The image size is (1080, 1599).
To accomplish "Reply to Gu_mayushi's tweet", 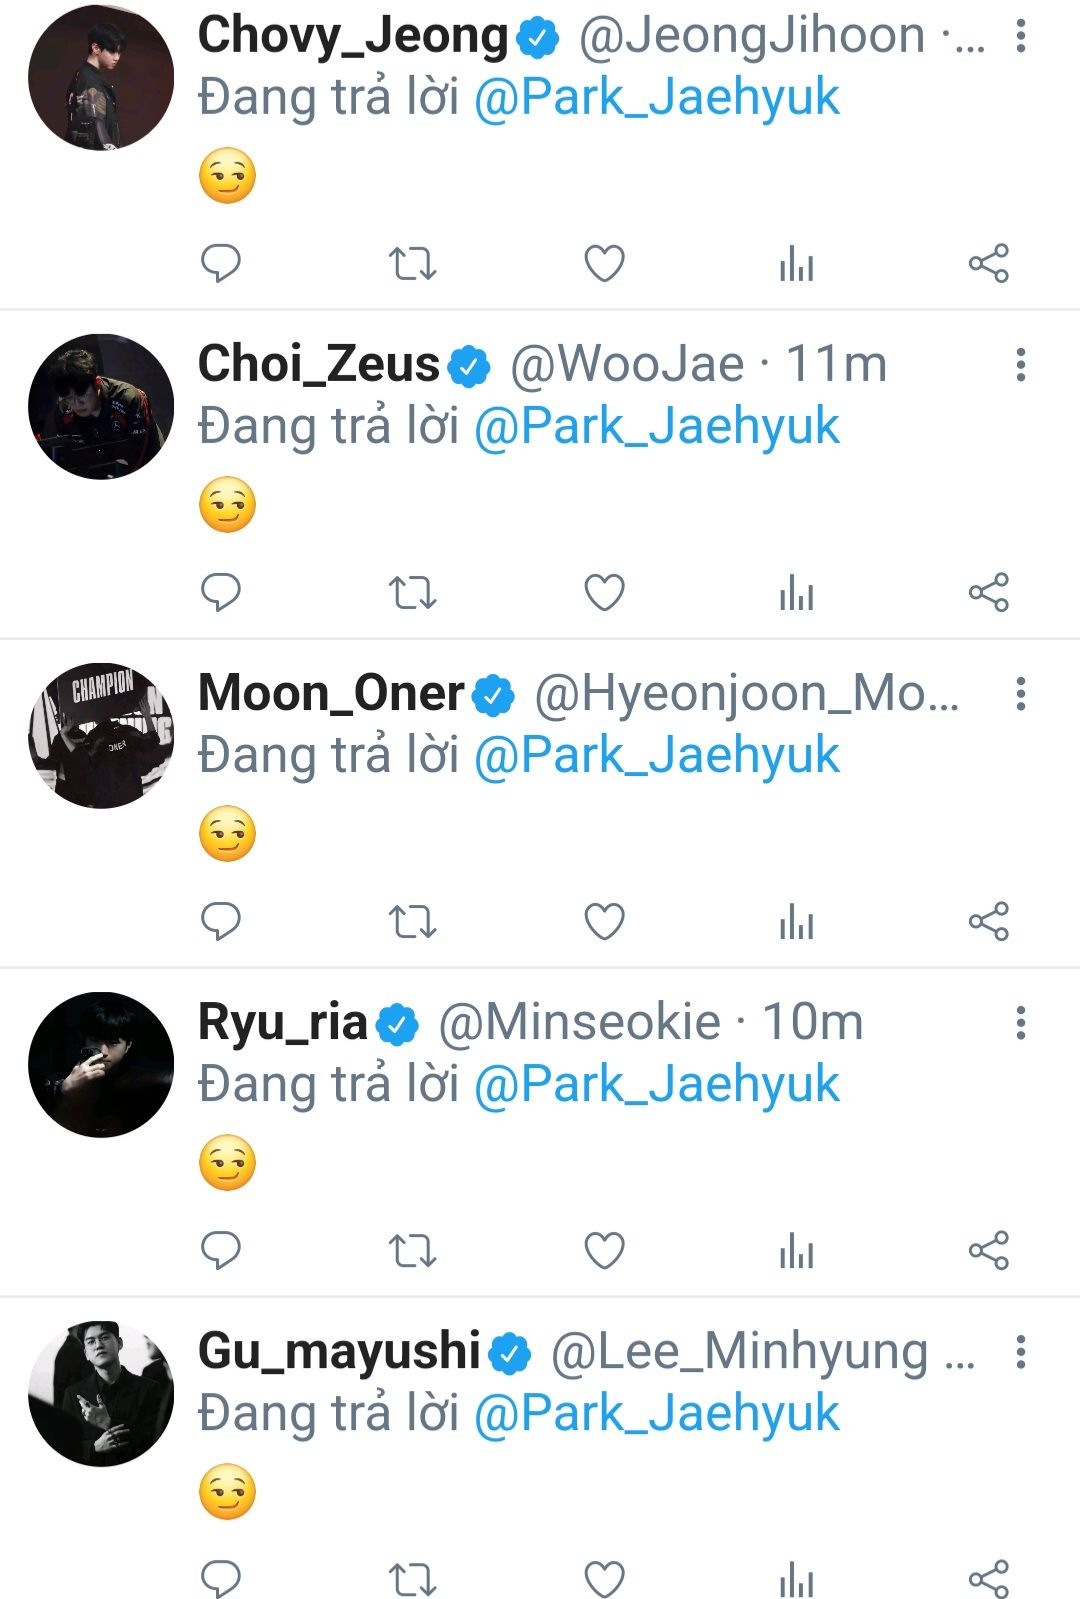I will 221,1579.
